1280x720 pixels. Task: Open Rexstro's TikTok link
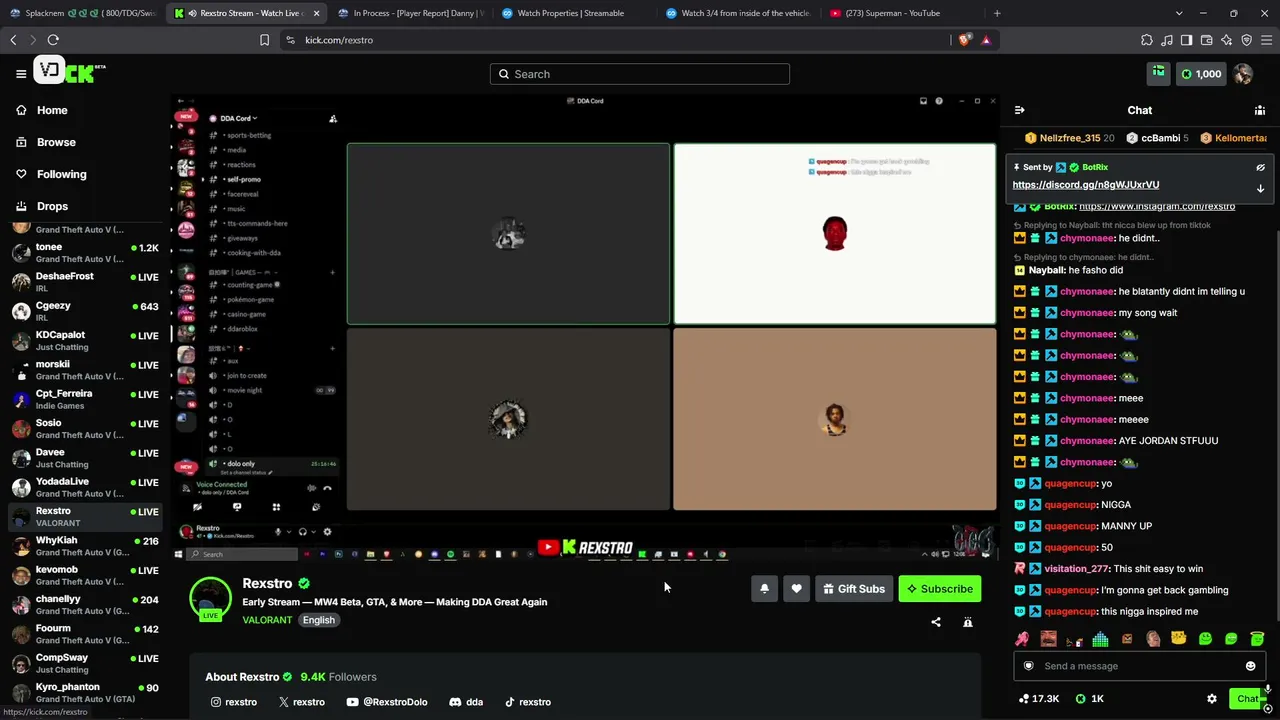(x=527, y=702)
